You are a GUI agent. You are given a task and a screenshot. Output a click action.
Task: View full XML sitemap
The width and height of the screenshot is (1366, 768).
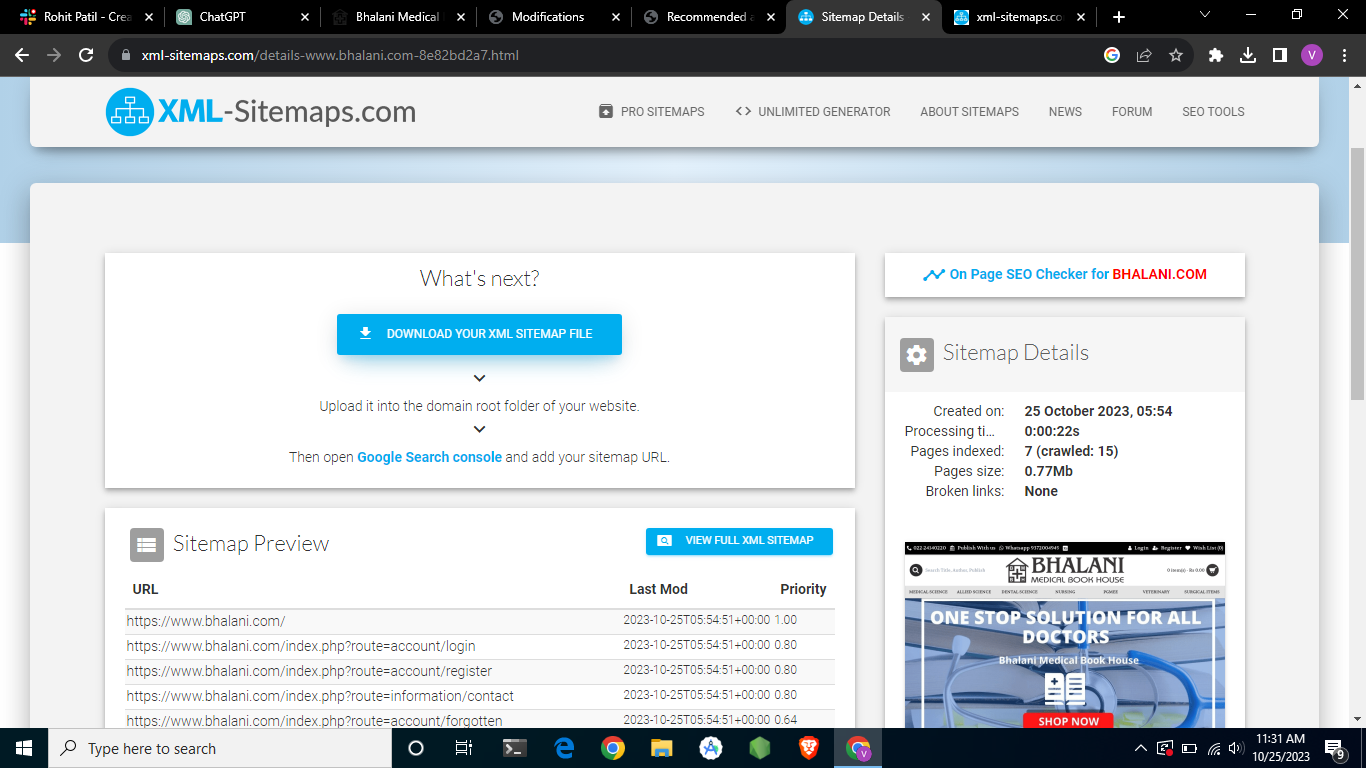tap(739, 541)
